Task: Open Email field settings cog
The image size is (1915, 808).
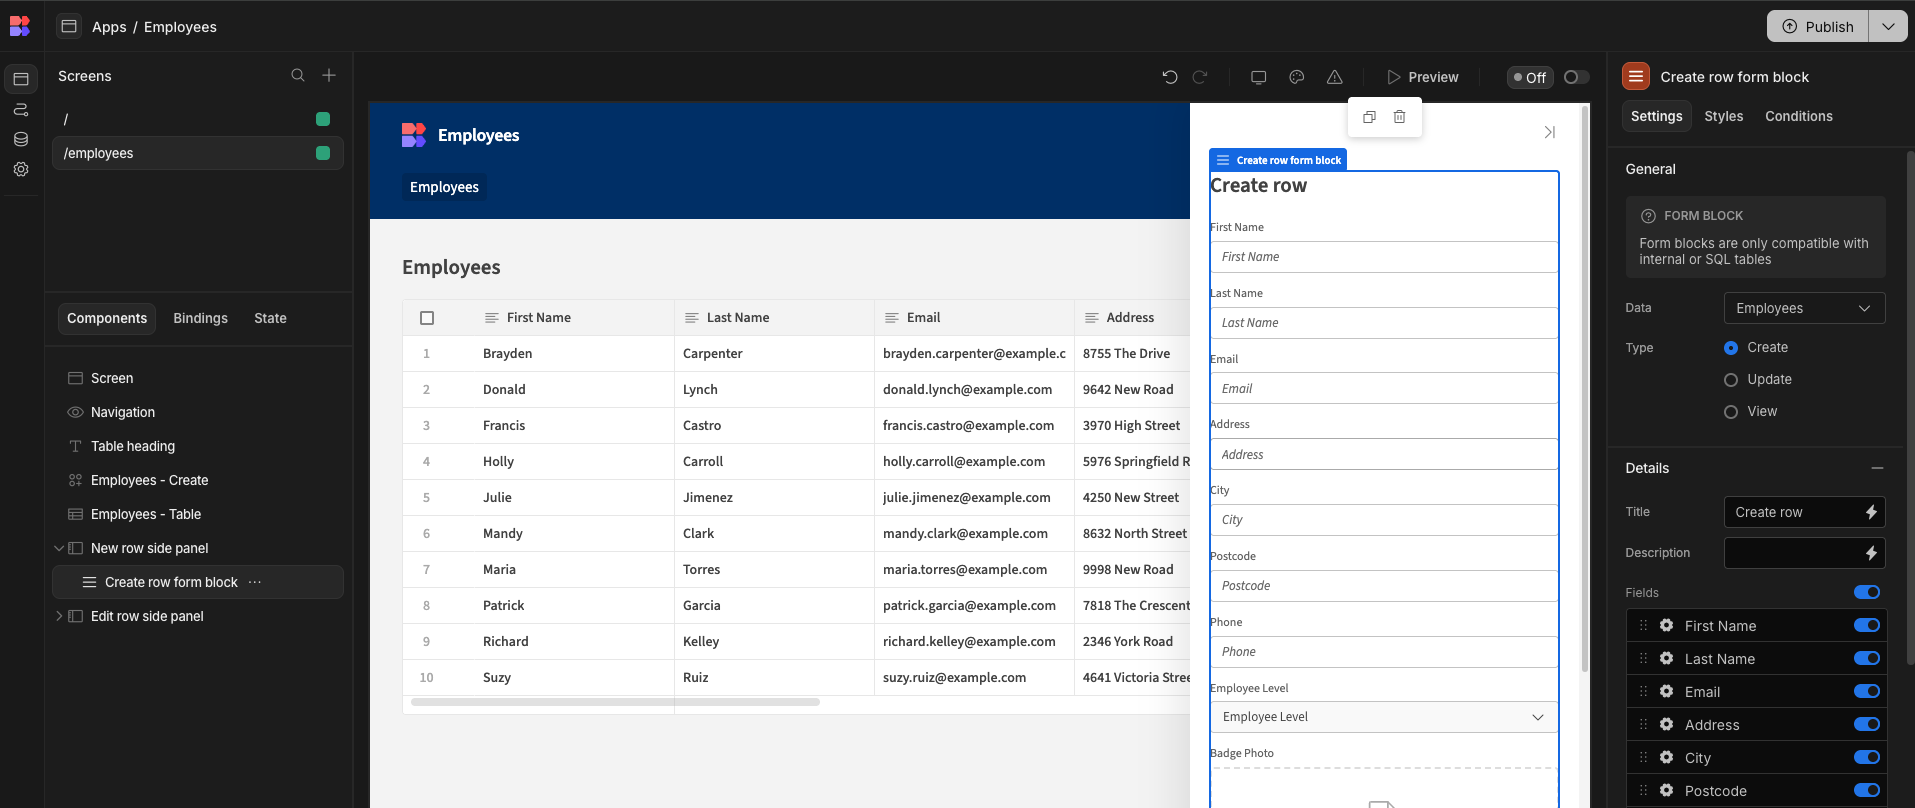Action: [x=1667, y=691]
